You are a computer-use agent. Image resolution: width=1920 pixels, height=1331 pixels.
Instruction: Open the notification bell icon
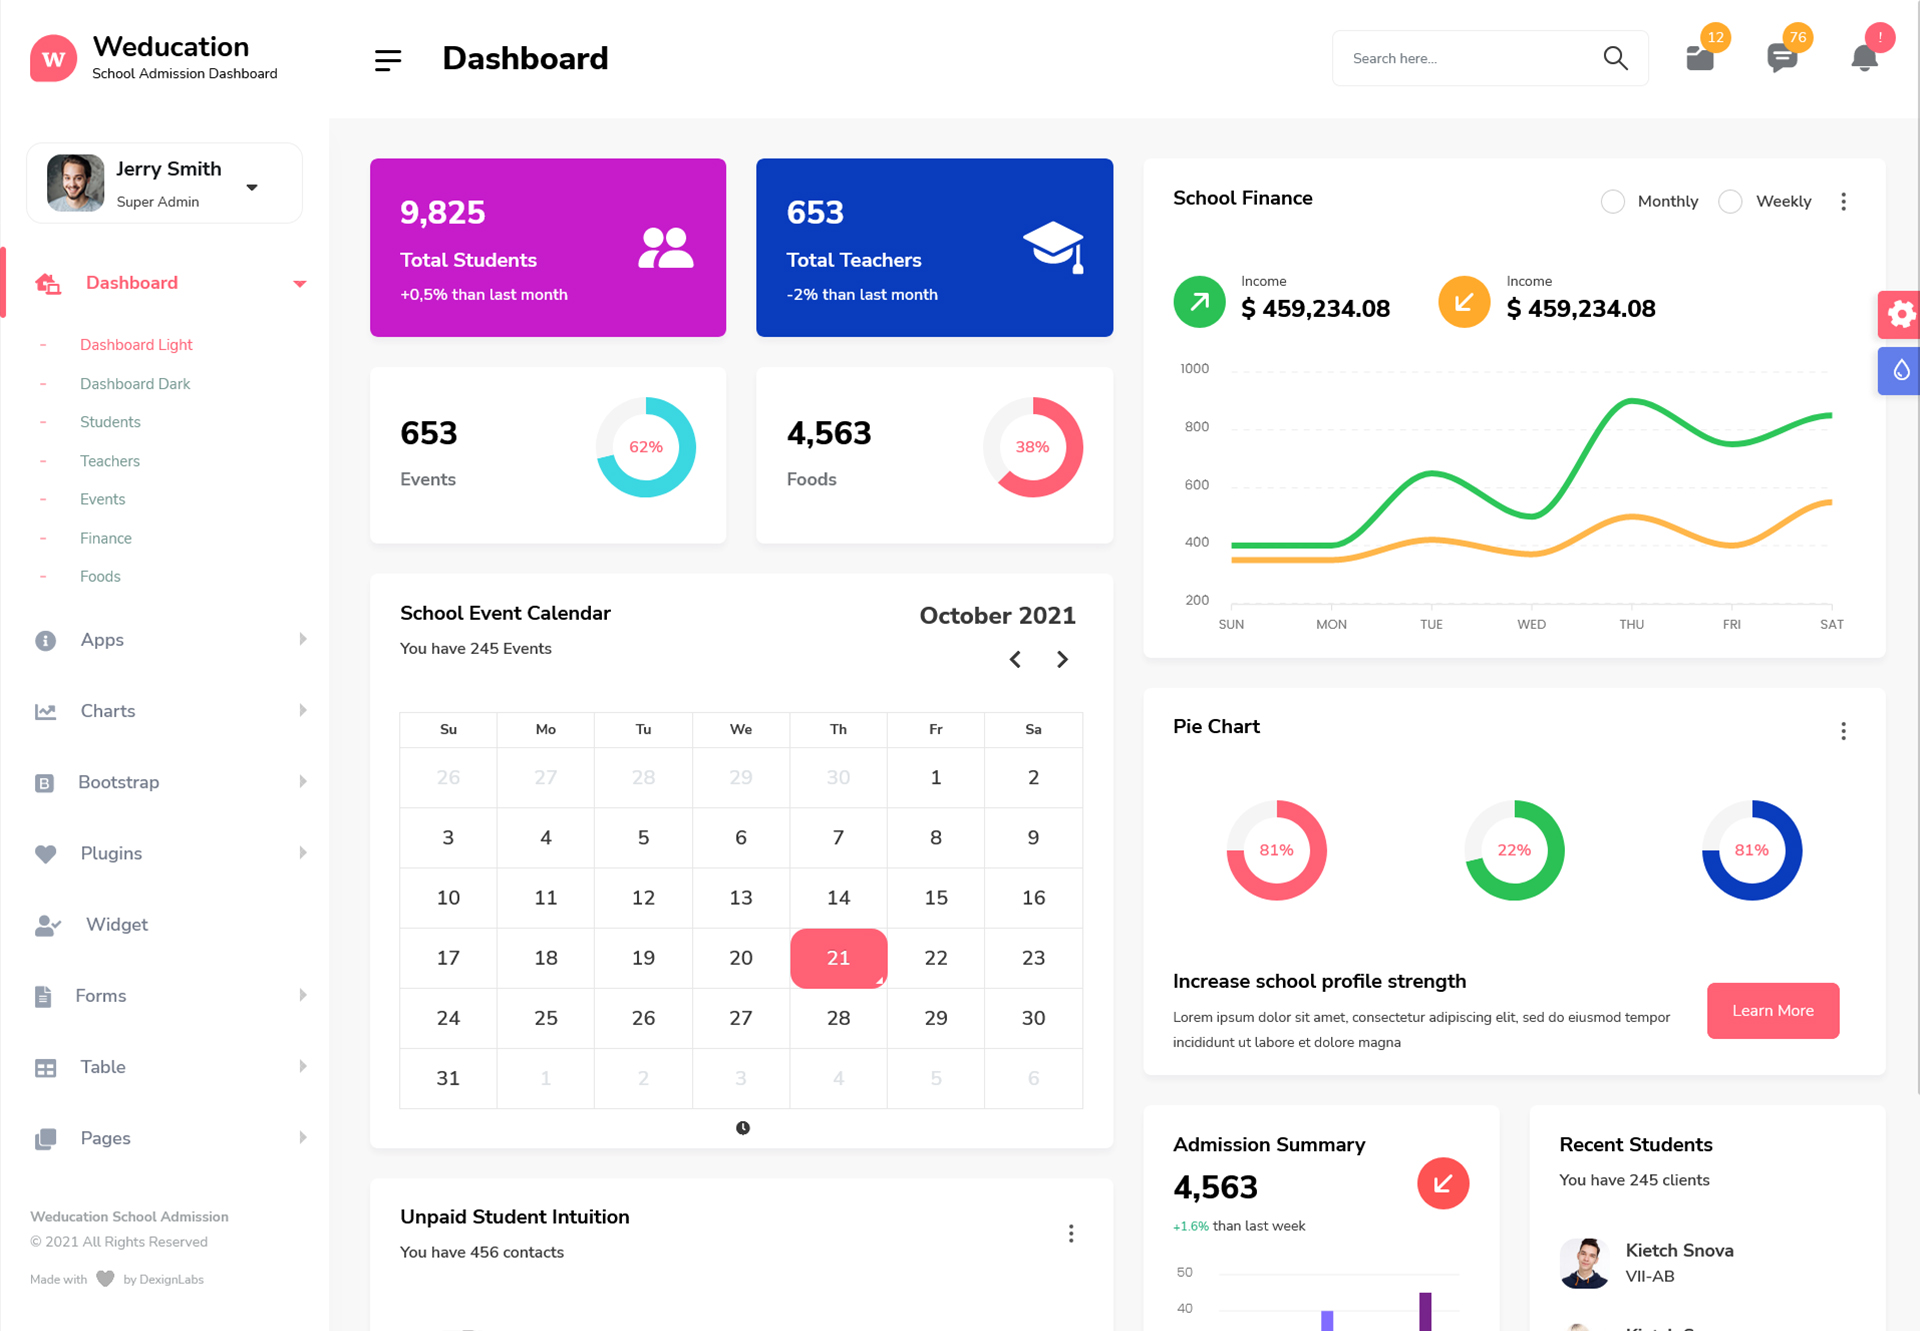[x=1864, y=58]
